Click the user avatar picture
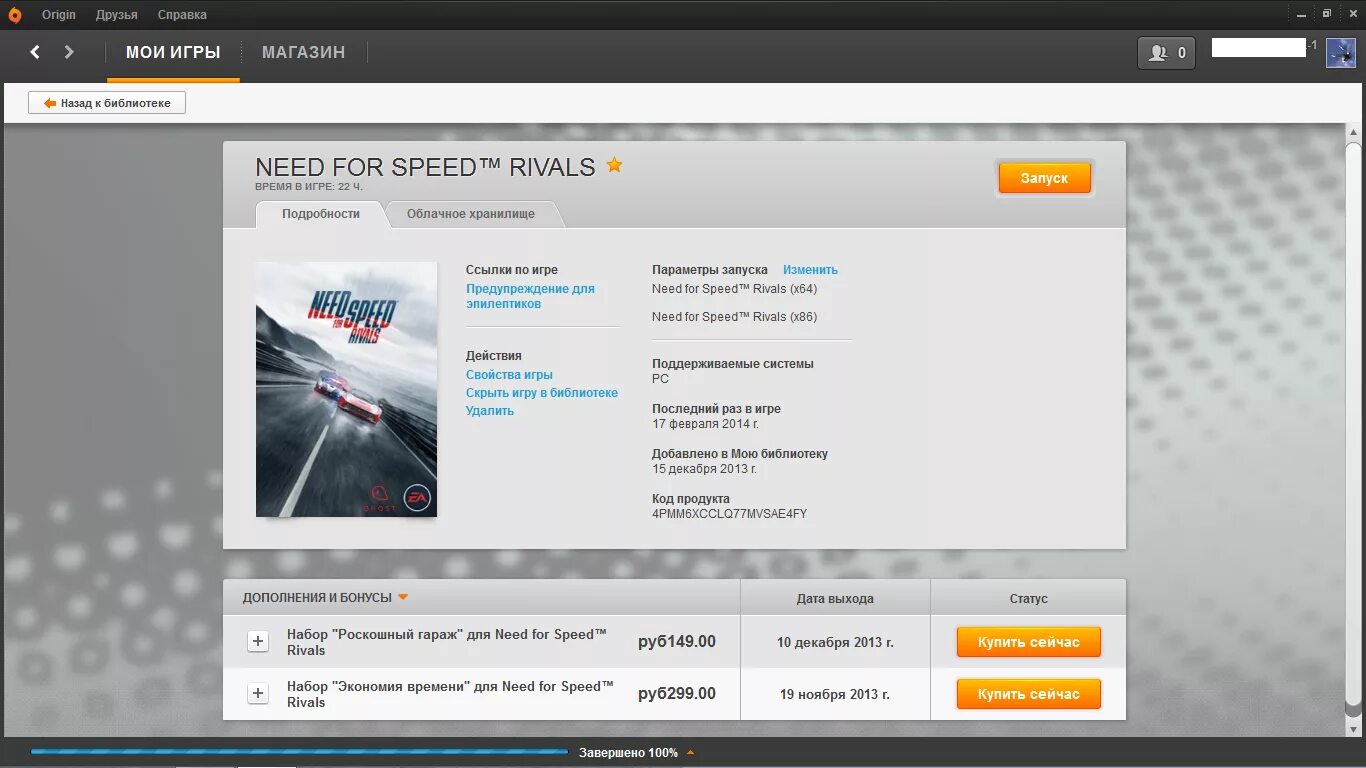 [x=1341, y=53]
